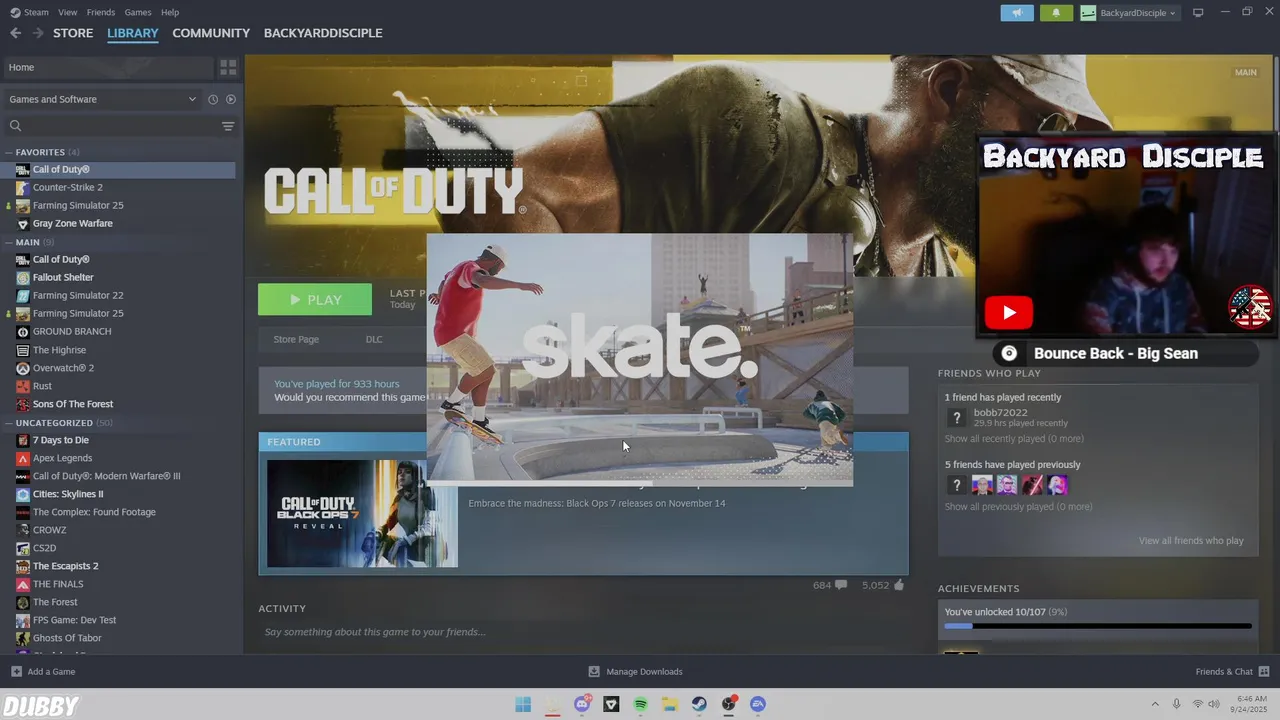The width and height of the screenshot is (1280, 720).
Task: Click the Manage Downloads icon
Action: tap(594, 671)
